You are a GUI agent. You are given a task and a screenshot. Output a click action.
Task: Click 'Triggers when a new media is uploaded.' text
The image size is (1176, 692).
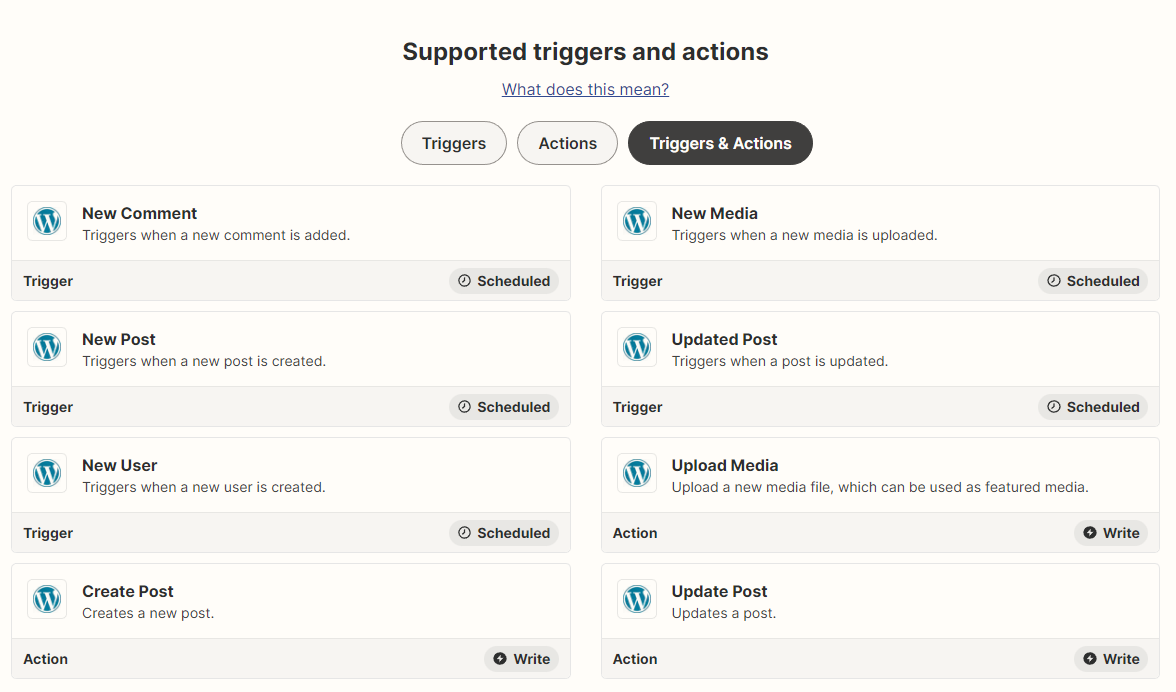click(805, 235)
